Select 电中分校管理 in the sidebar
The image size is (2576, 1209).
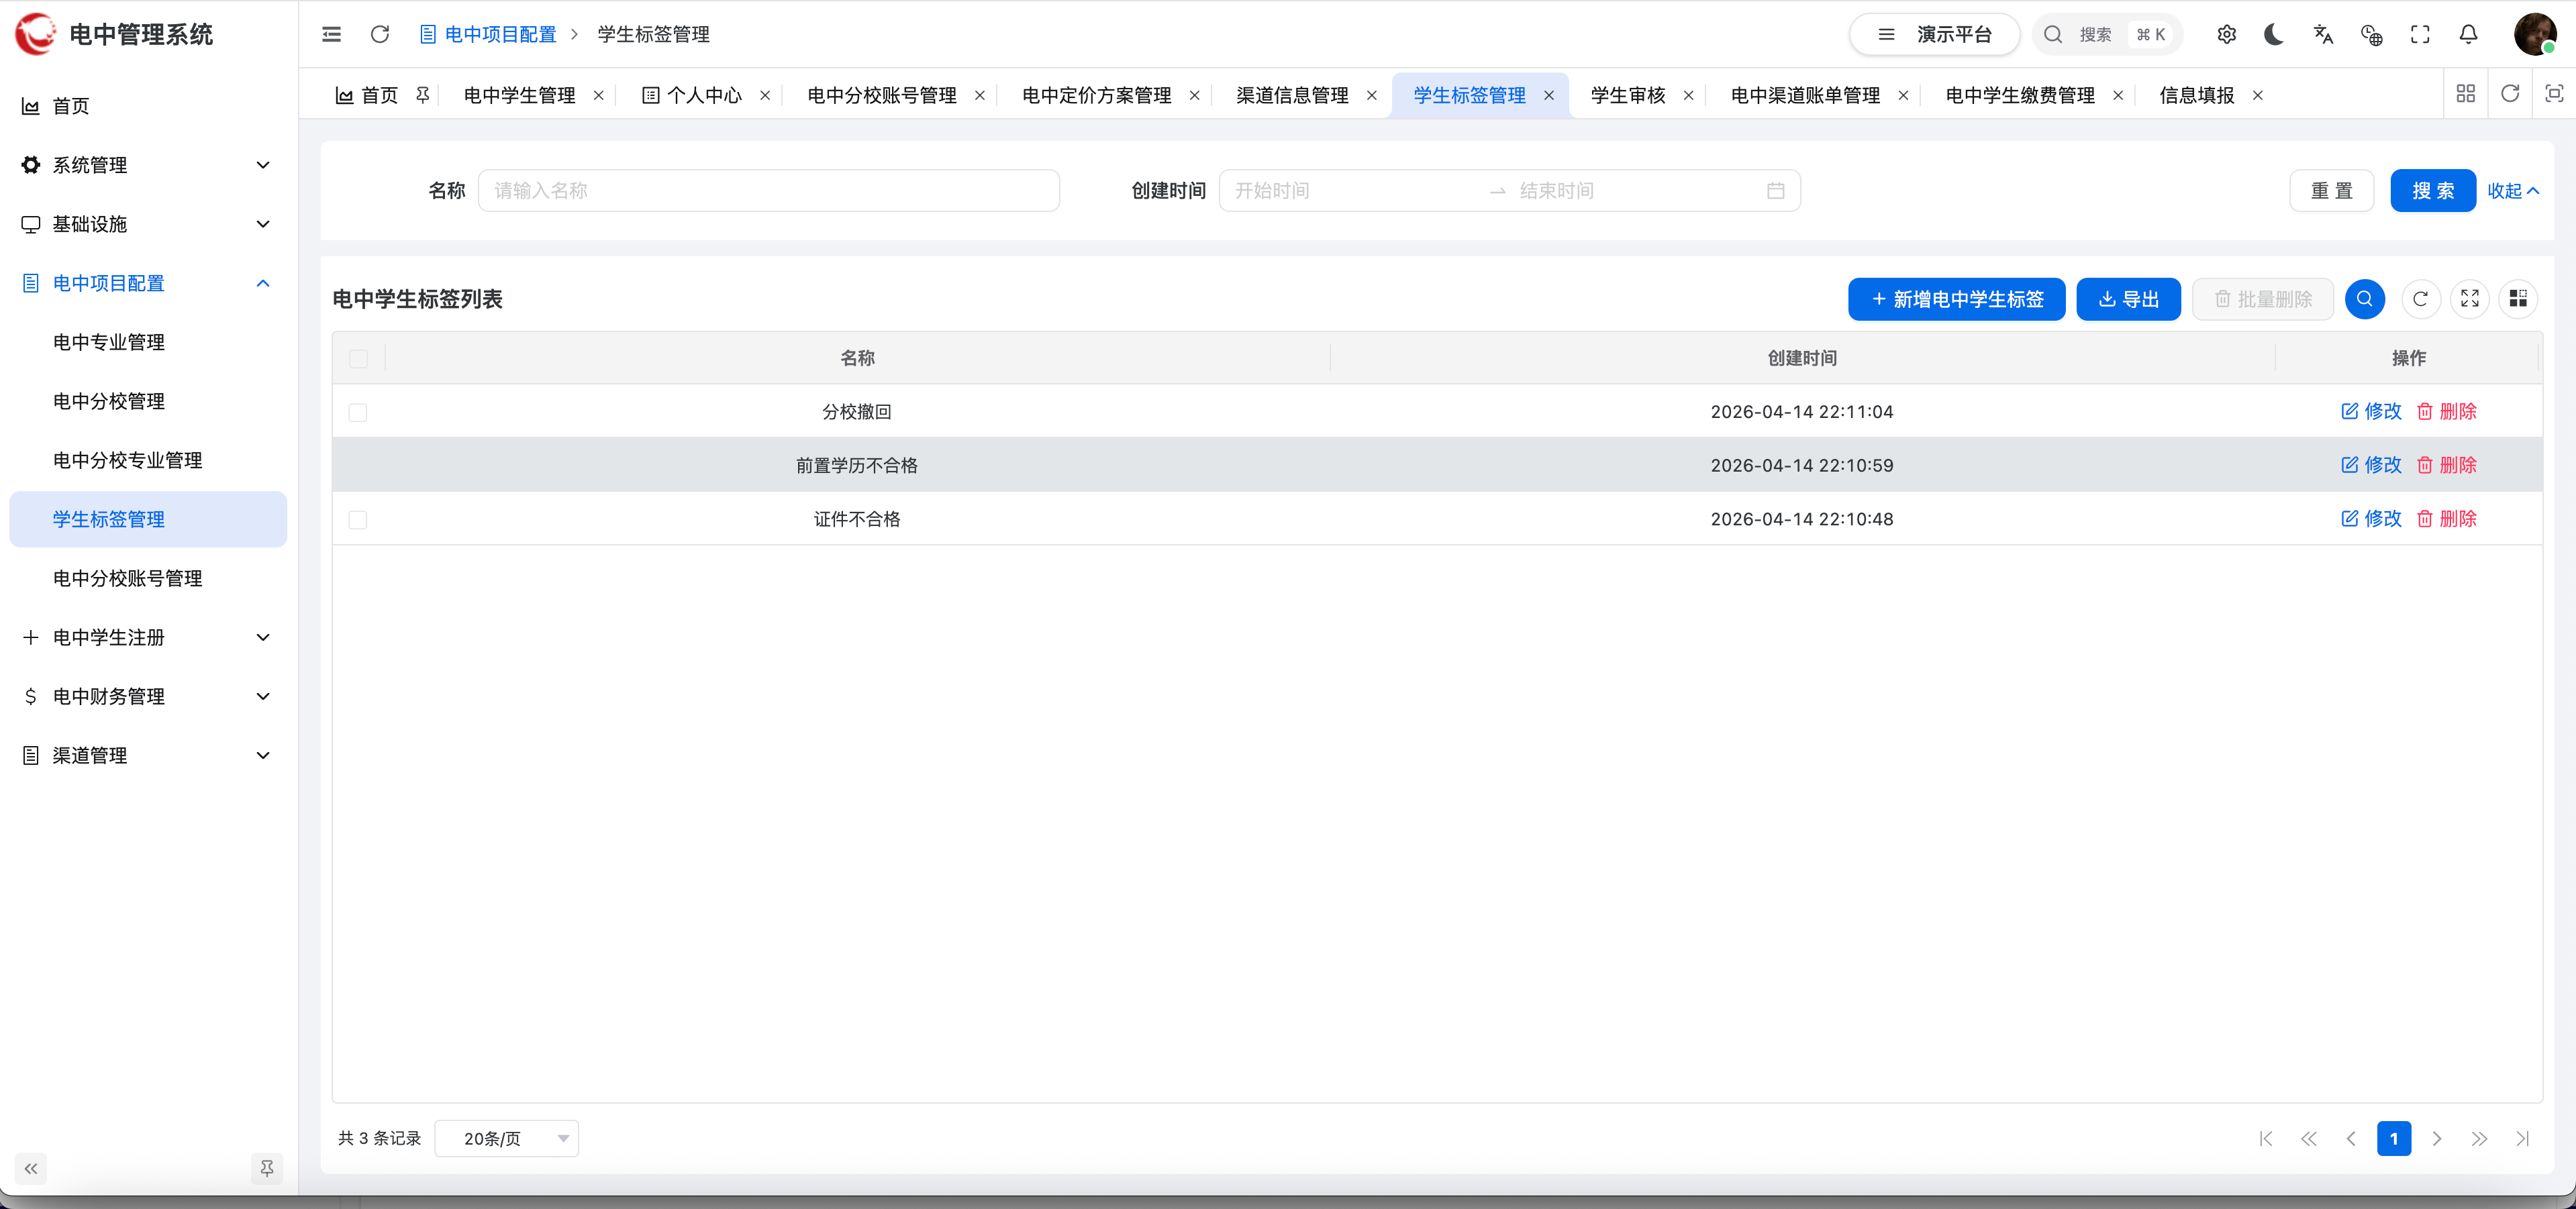109,401
